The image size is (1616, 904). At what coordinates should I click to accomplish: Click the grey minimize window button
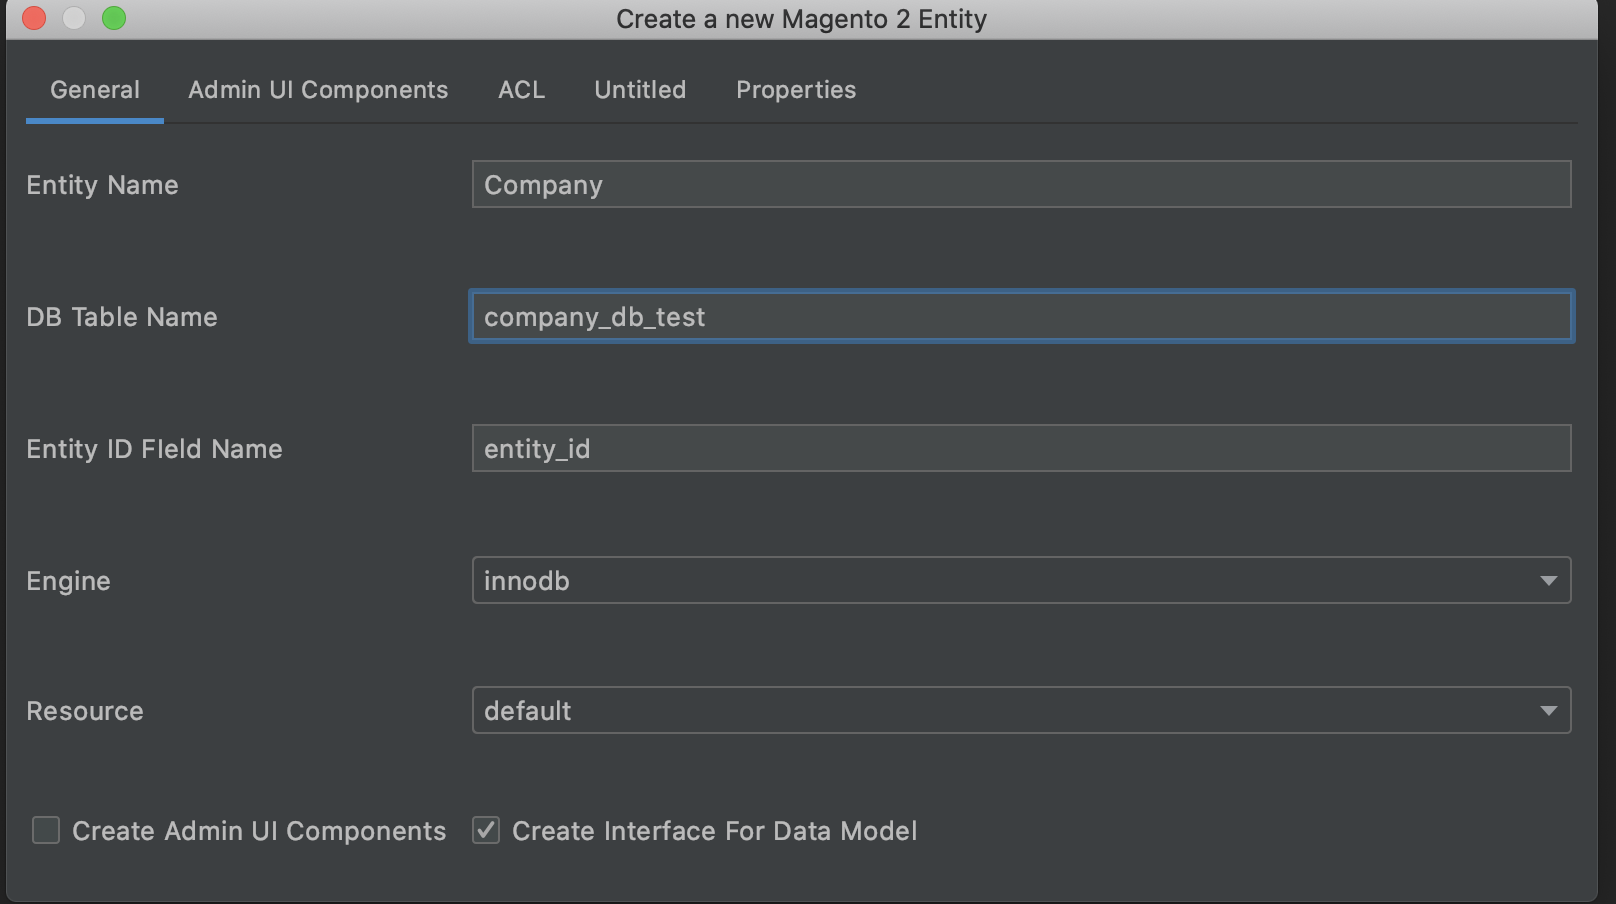(74, 18)
